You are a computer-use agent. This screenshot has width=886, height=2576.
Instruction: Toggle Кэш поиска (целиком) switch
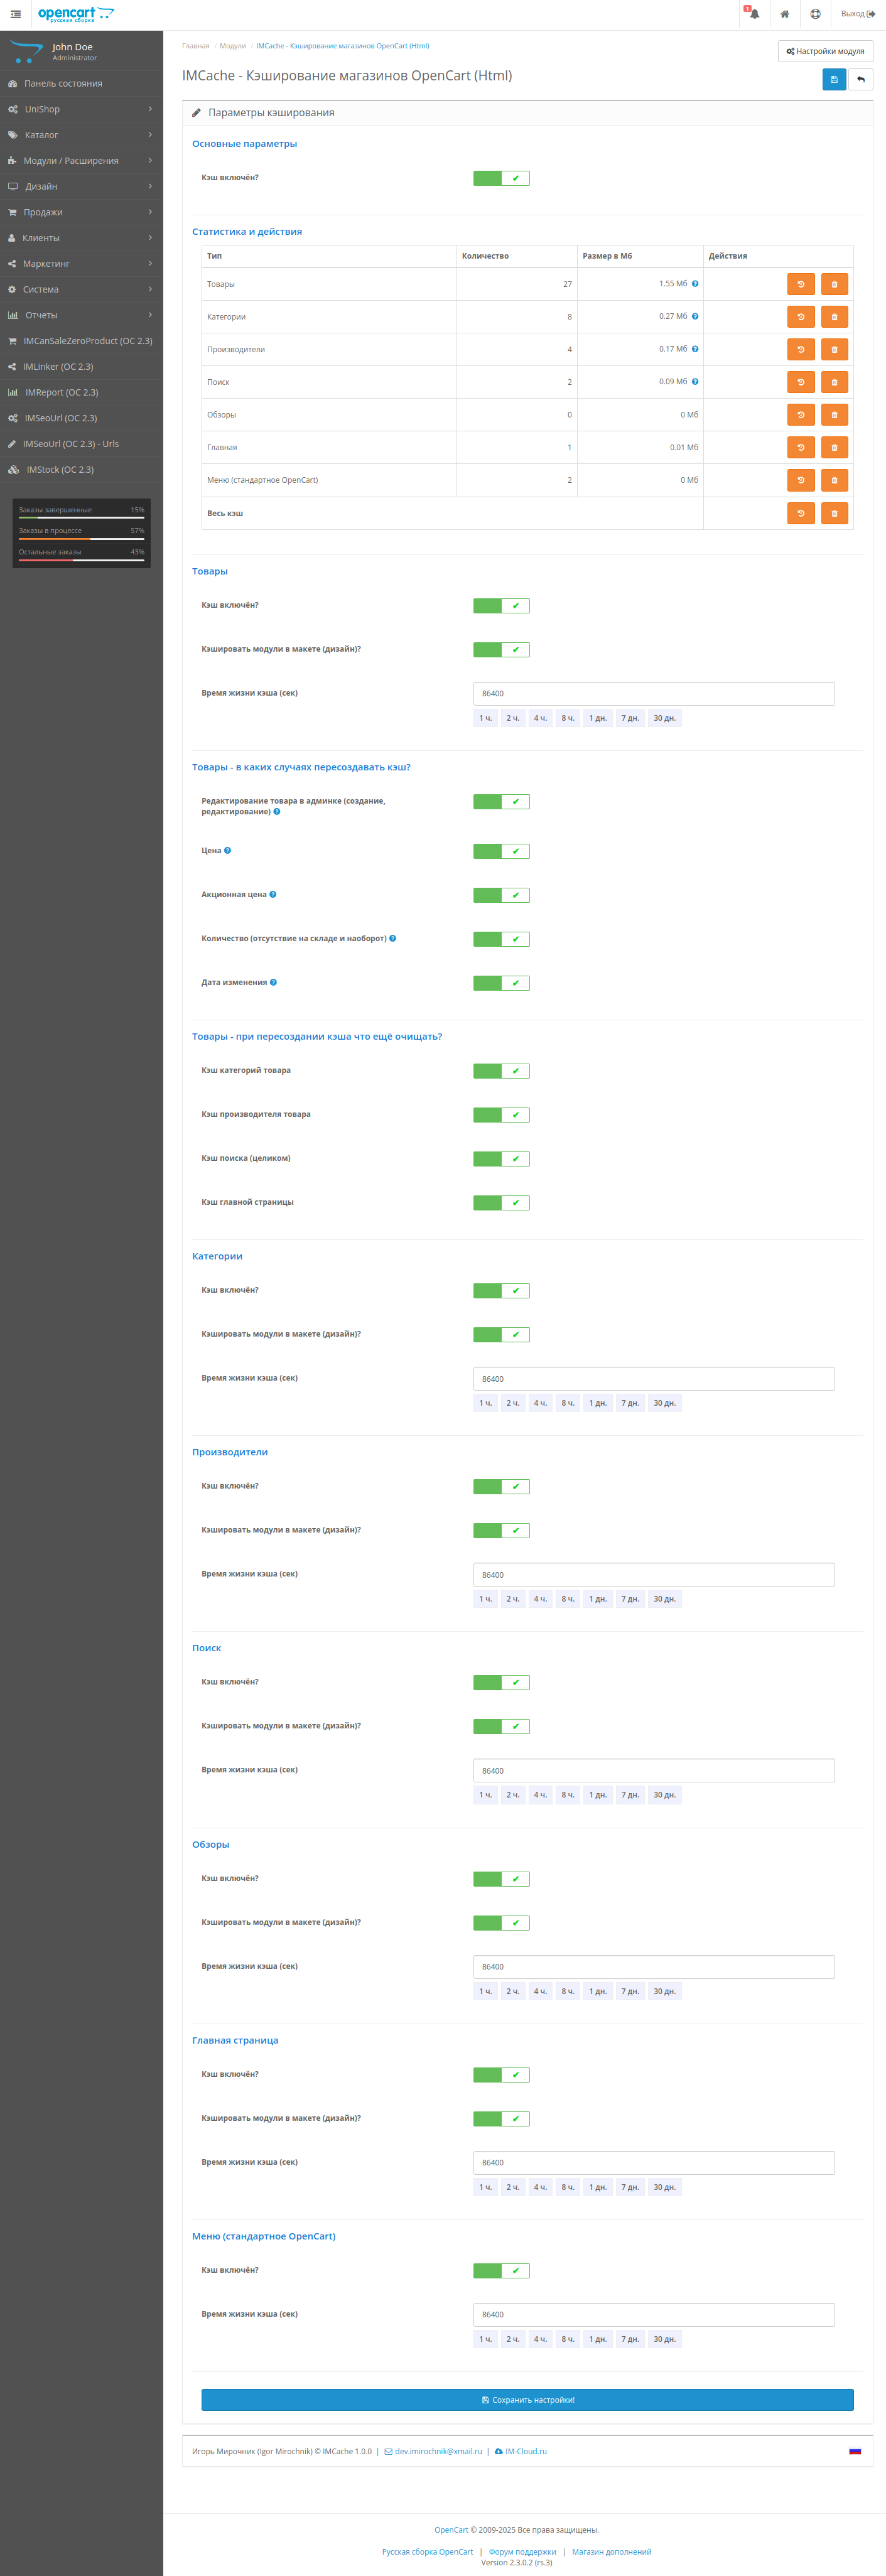click(501, 1160)
